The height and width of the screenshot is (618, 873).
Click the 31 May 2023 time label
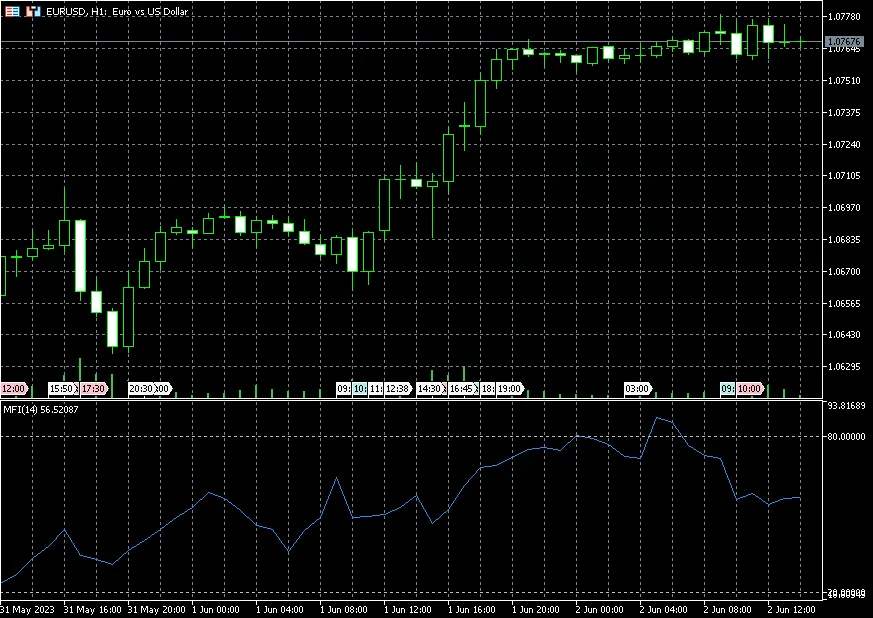click(x=28, y=610)
